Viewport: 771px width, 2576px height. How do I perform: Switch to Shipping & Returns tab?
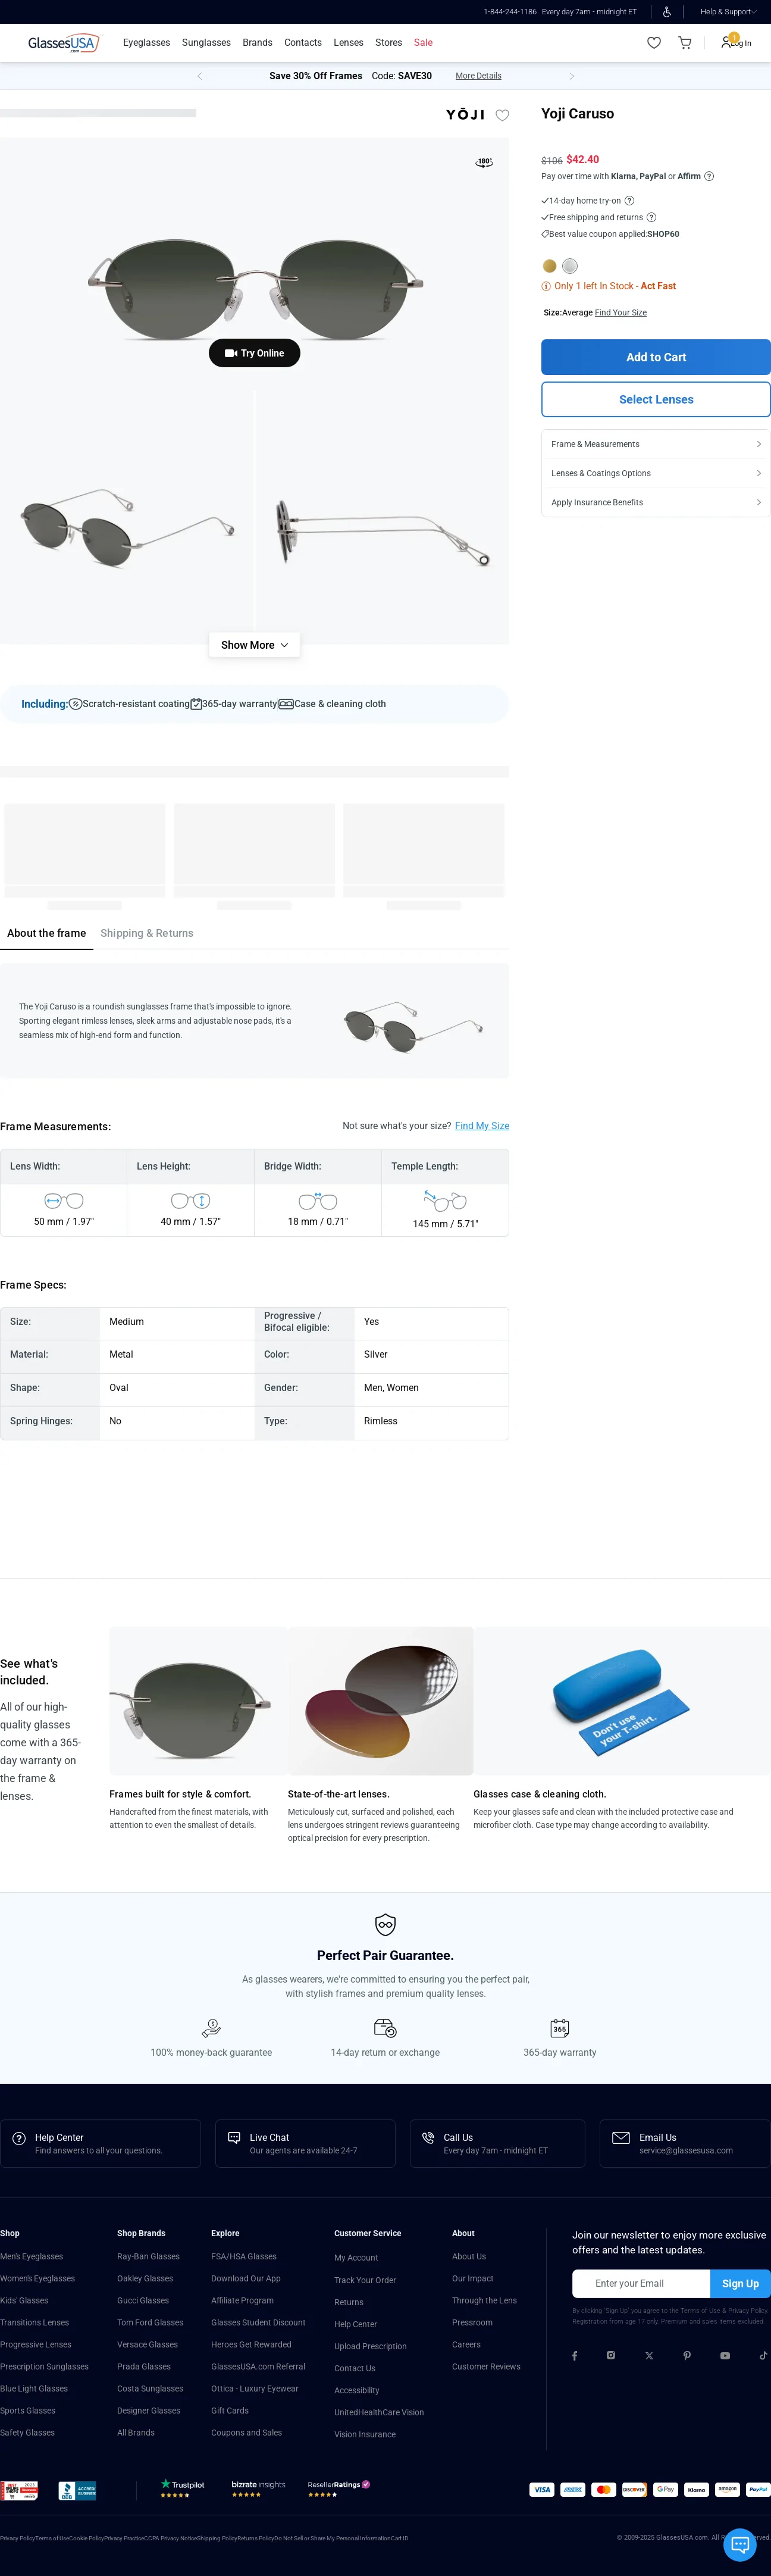[x=147, y=933]
